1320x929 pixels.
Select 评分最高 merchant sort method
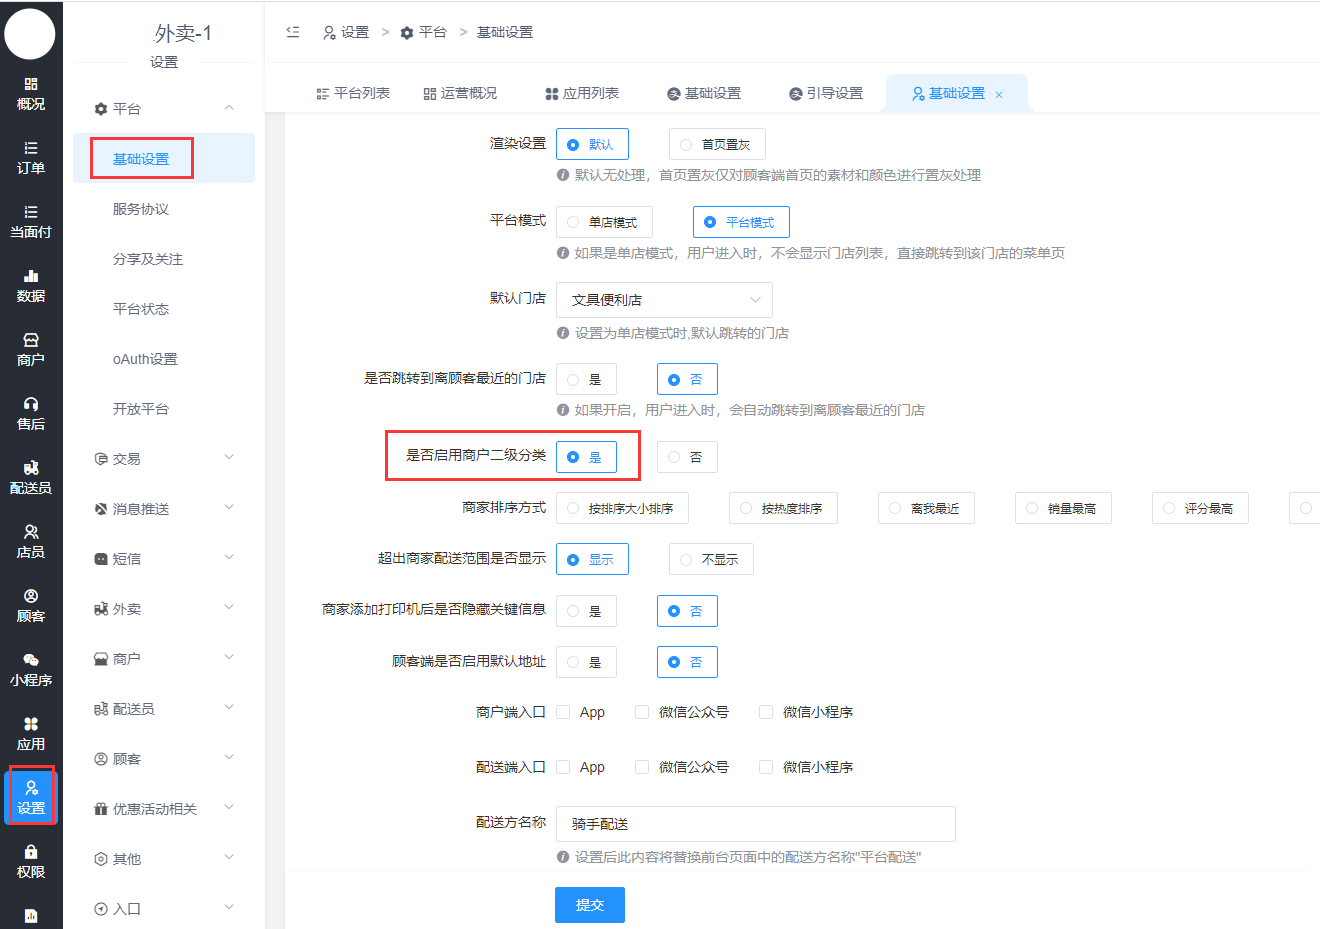(1200, 508)
